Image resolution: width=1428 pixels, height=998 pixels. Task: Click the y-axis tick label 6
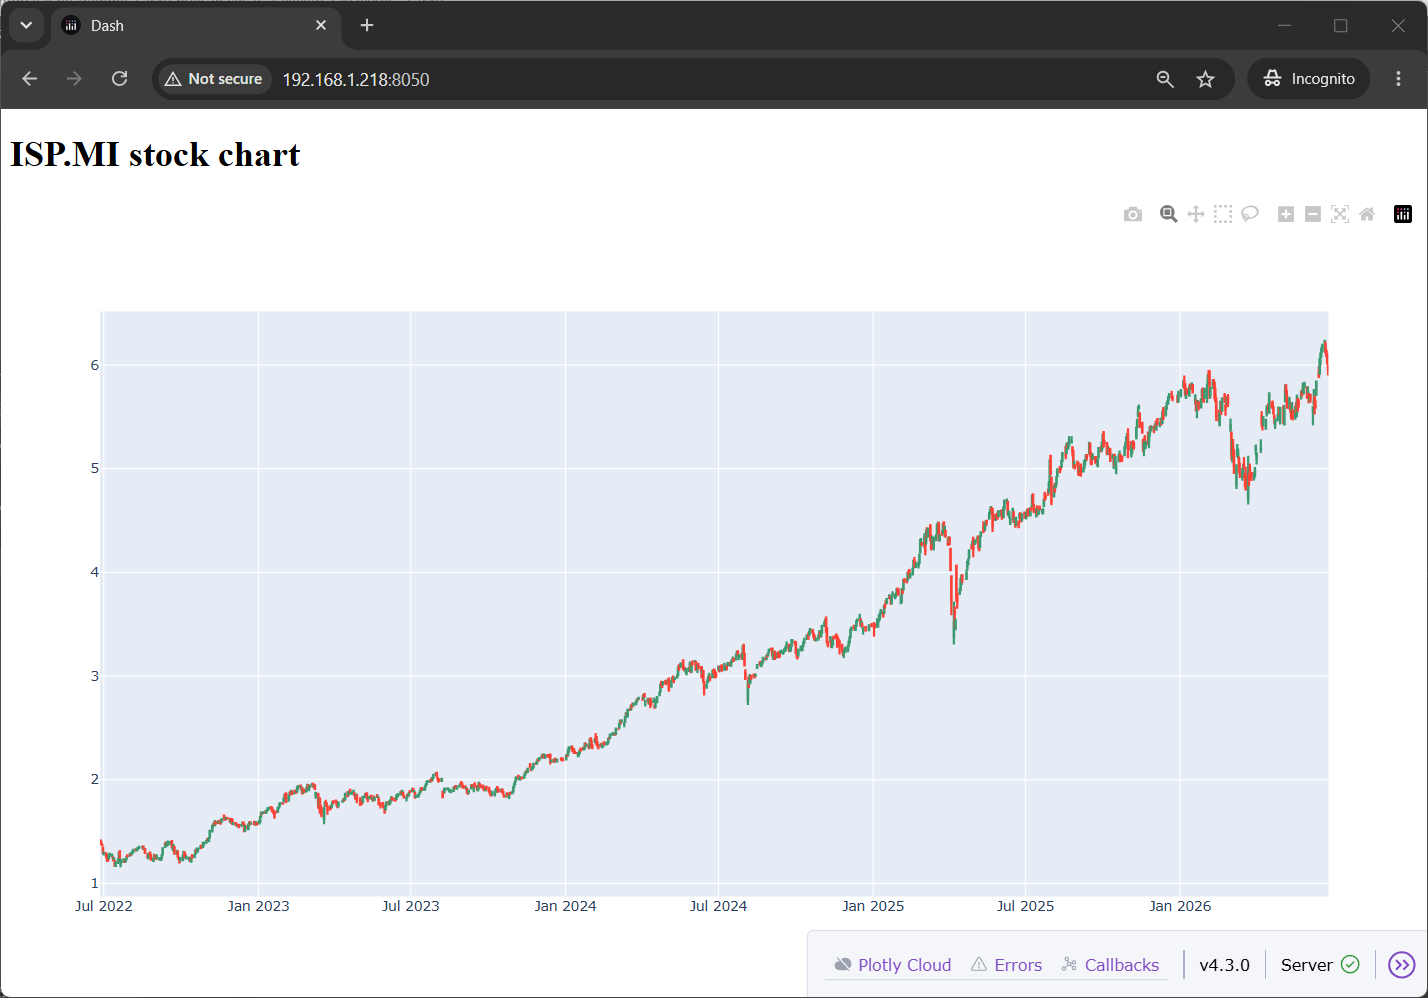[95, 365]
